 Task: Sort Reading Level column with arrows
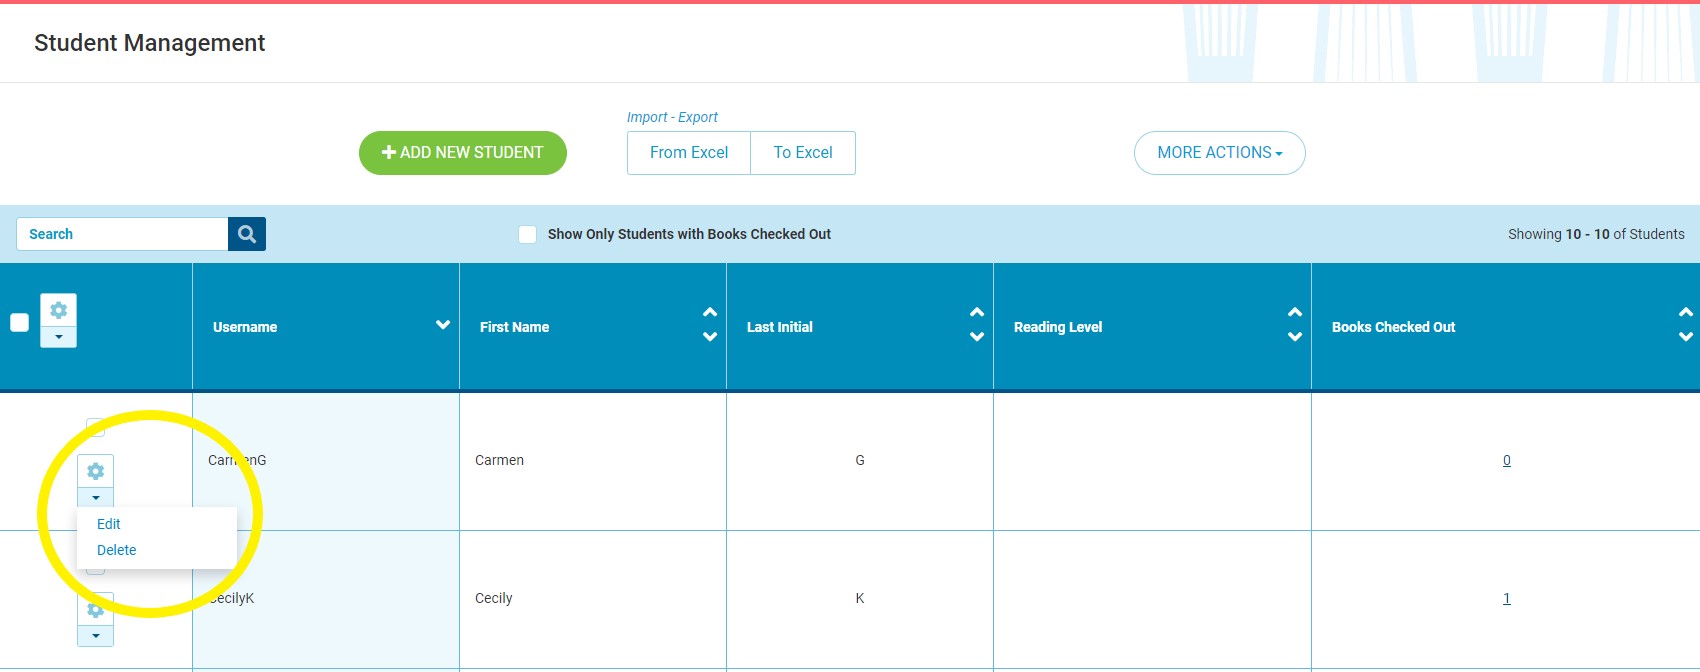click(x=1295, y=324)
